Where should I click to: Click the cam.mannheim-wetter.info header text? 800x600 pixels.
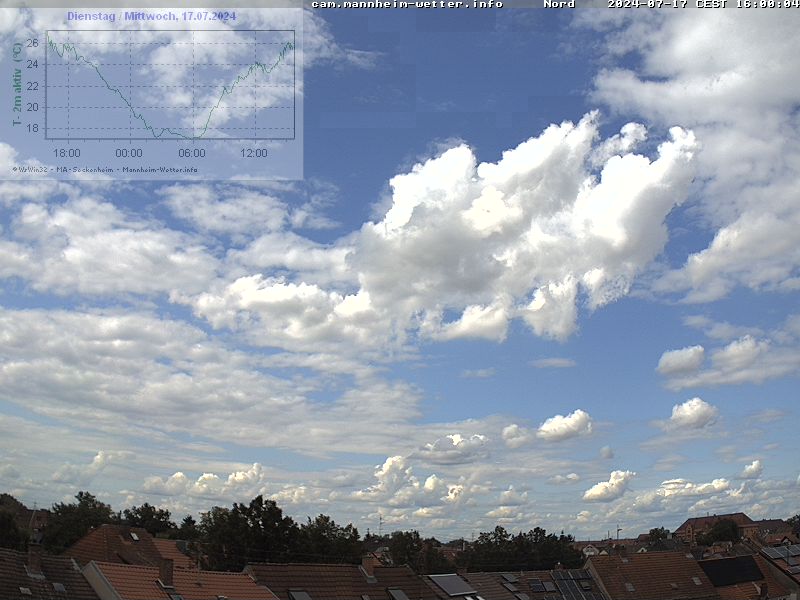coord(406,4)
